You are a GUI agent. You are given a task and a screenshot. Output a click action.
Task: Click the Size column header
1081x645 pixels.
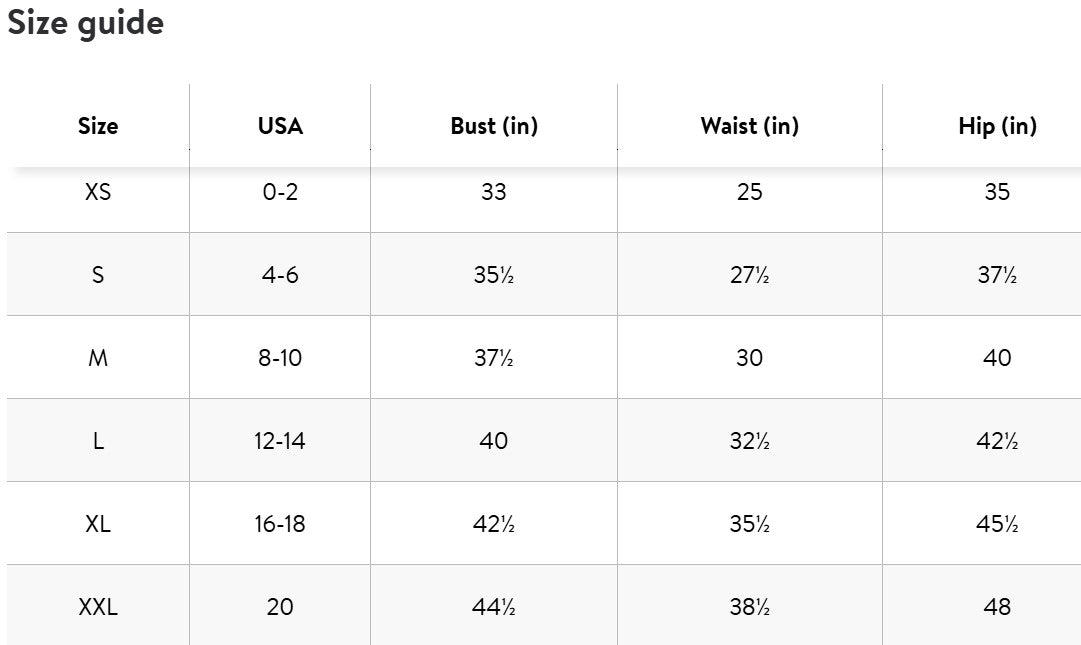(98, 126)
